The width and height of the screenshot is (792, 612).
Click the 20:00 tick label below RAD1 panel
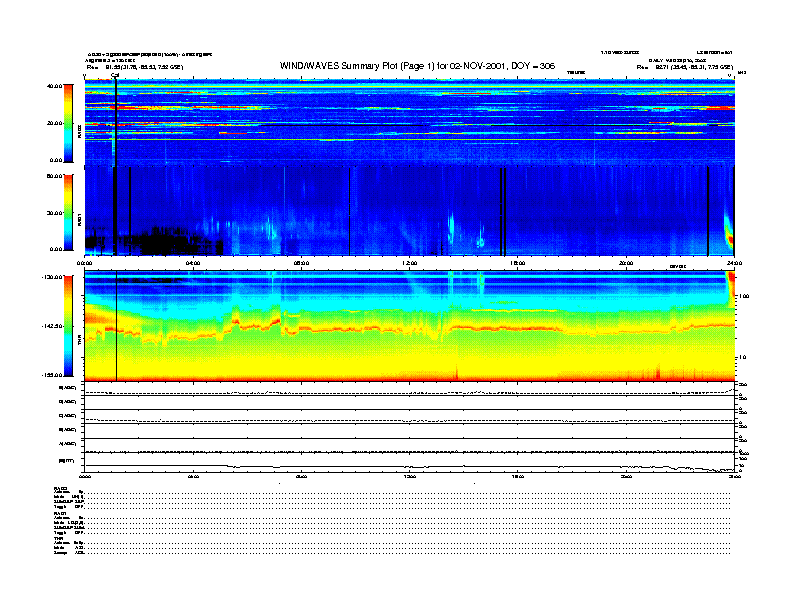(x=626, y=263)
